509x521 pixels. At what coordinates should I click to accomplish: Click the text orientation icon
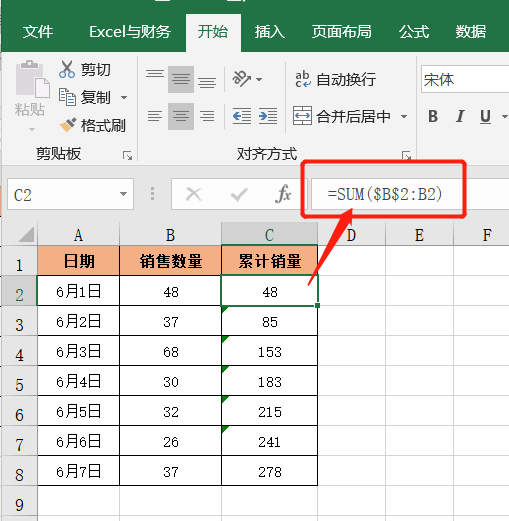[241, 79]
